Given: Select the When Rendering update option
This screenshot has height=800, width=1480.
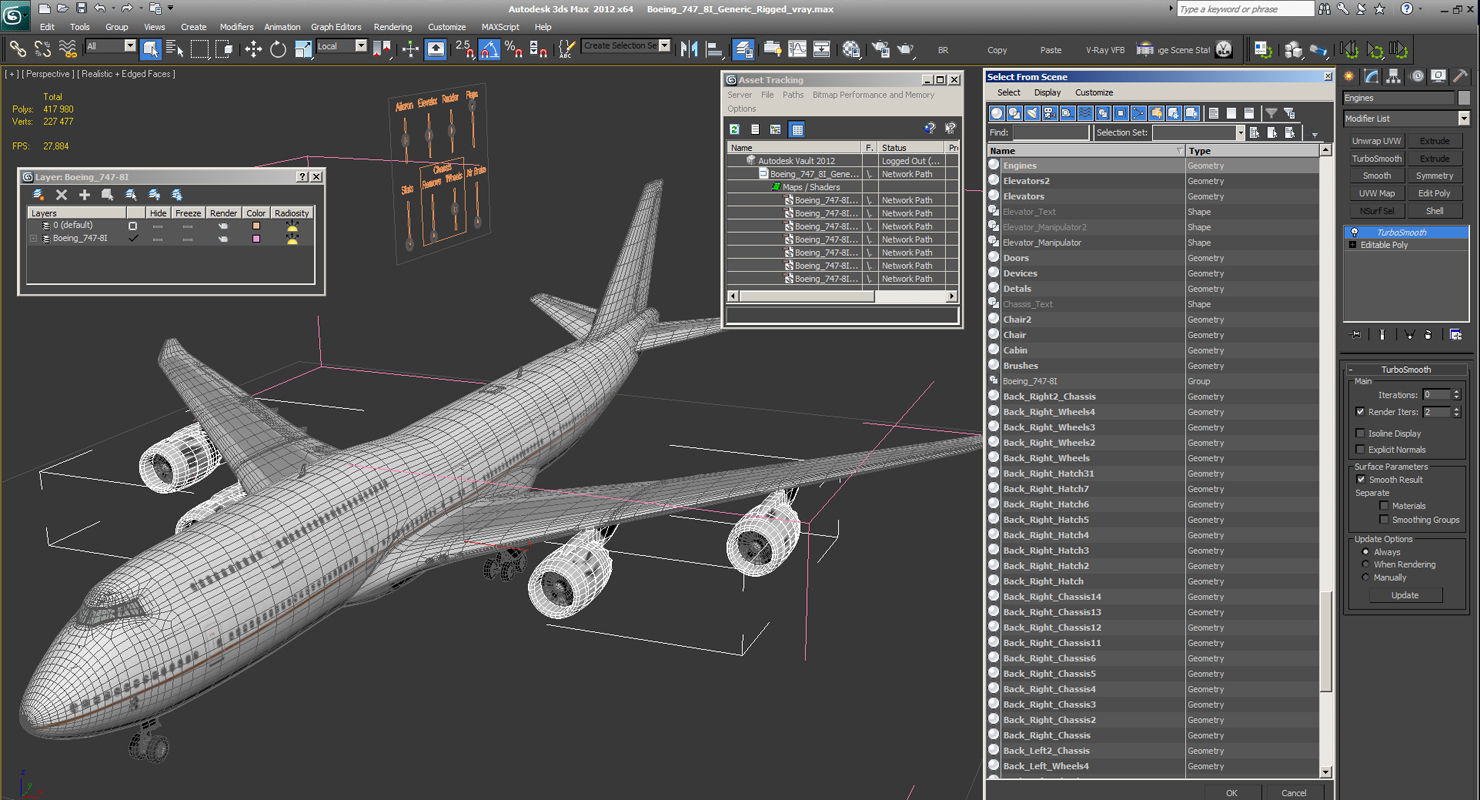Looking at the screenshot, I should click(1365, 564).
